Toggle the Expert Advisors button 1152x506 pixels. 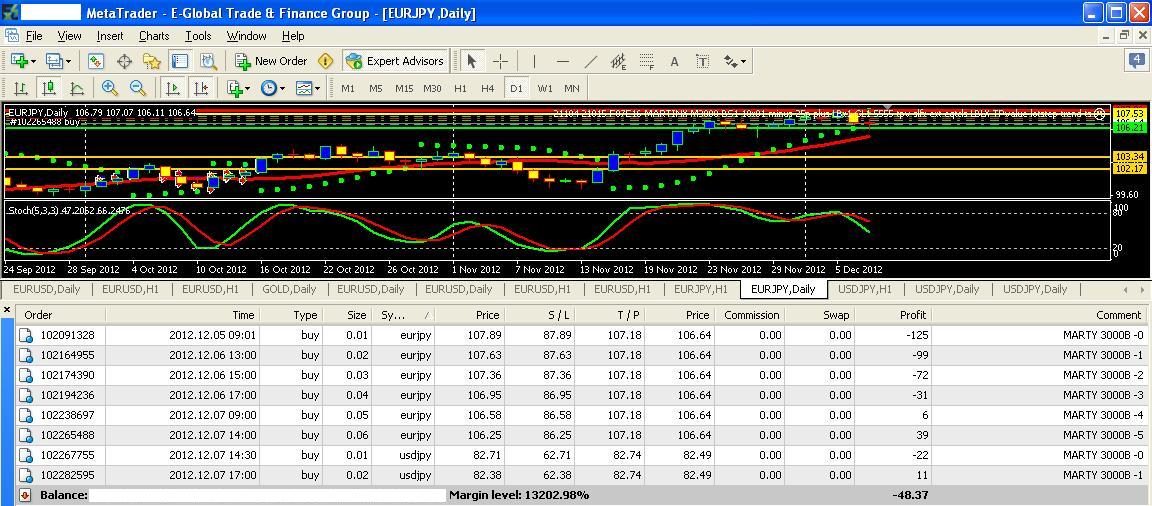(395, 61)
